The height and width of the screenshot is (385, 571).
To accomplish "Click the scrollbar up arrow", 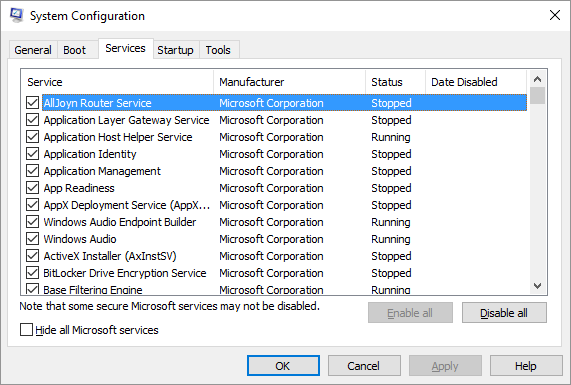I will [537, 79].
